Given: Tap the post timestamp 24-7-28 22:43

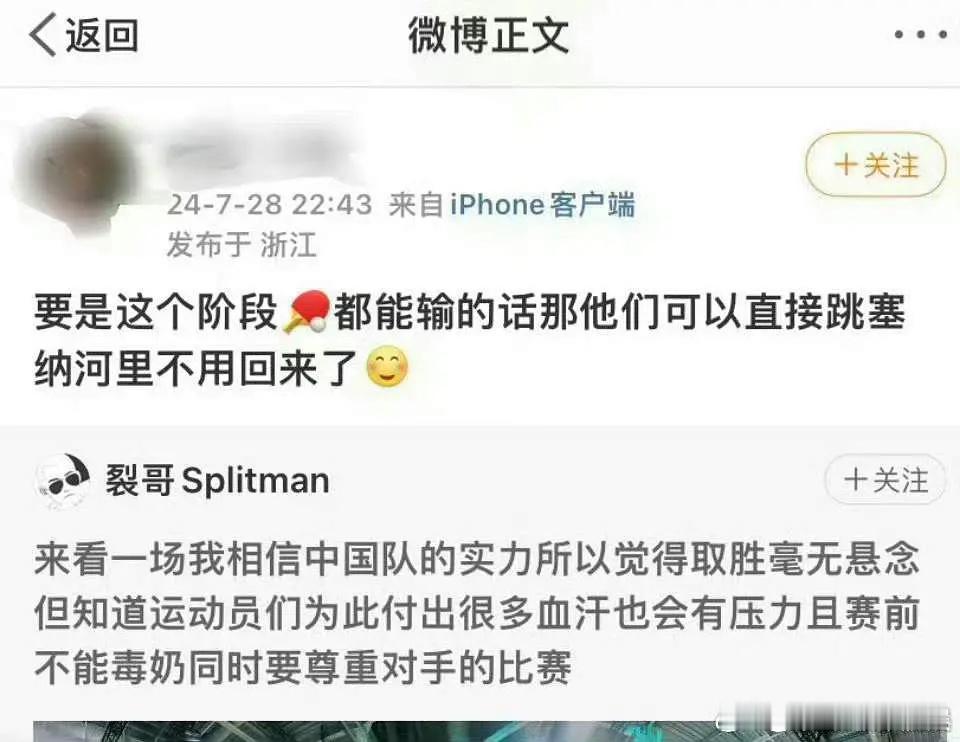Looking at the screenshot, I should pos(269,205).
